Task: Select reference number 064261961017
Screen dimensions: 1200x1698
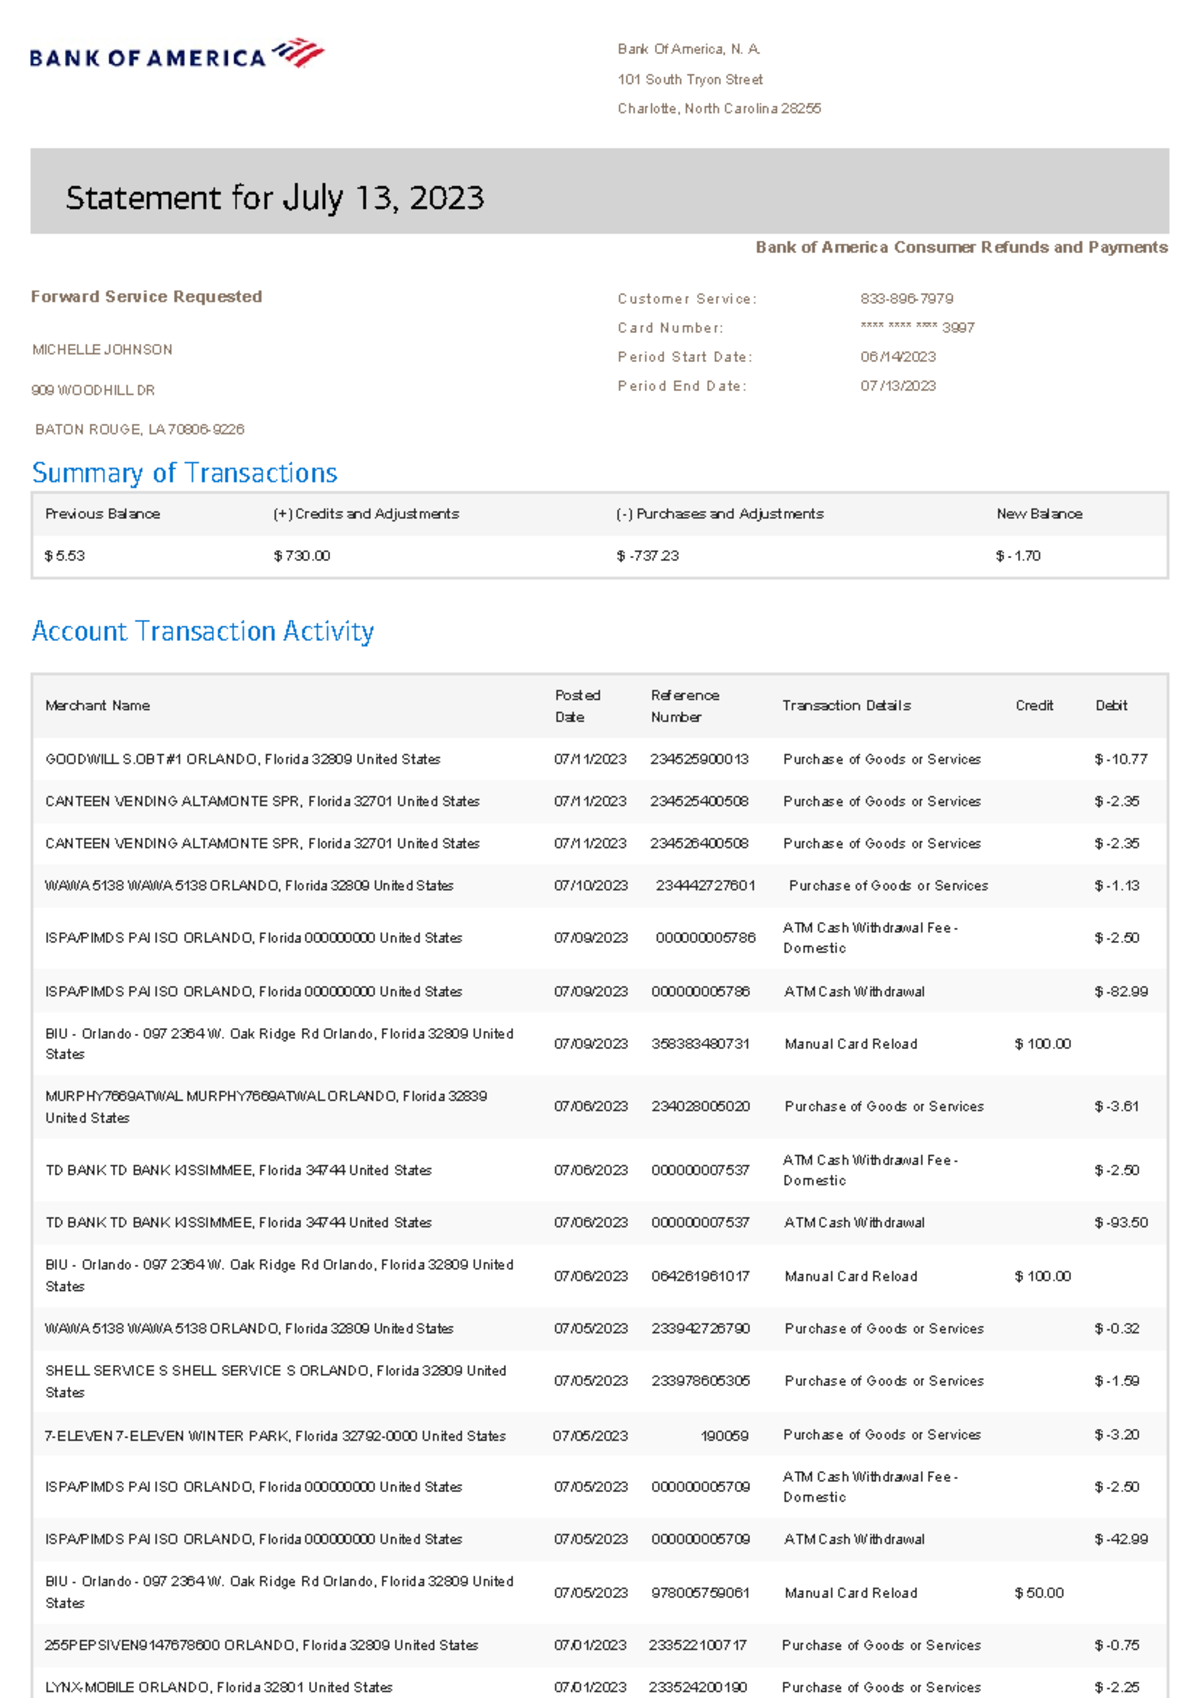Action: (x=700, y=1277)
